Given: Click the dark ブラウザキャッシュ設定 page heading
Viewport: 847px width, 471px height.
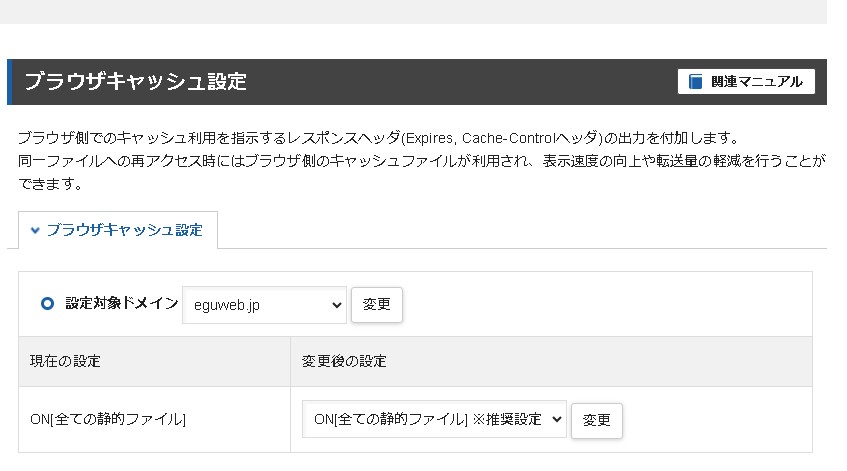Looking at the screenshot, I should pos(135,82).
